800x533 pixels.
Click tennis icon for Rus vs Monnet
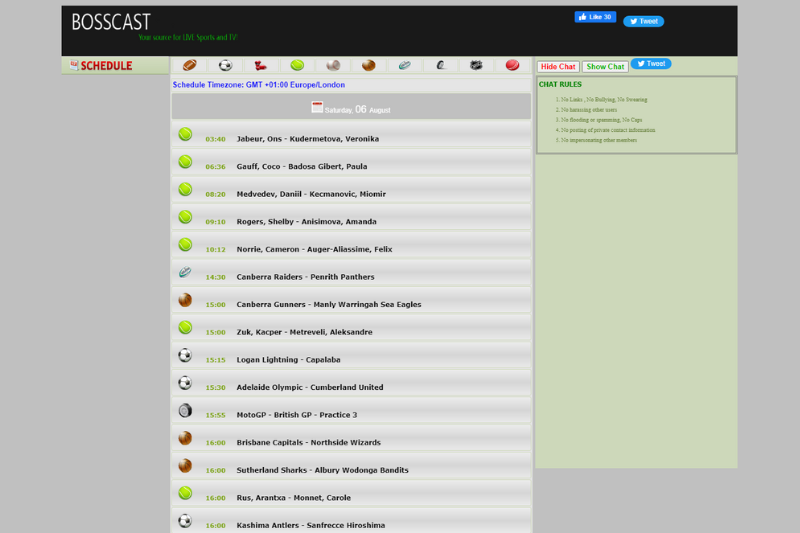coord(185,493)
